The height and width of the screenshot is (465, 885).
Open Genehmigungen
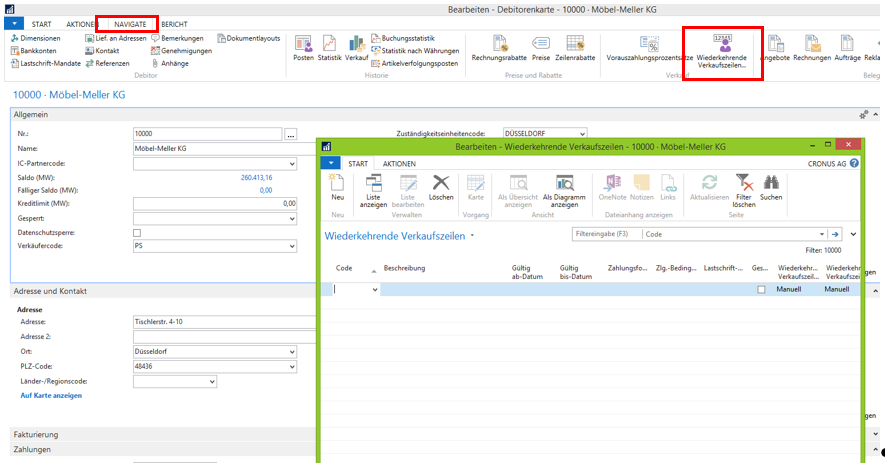(x=181, y=51)
